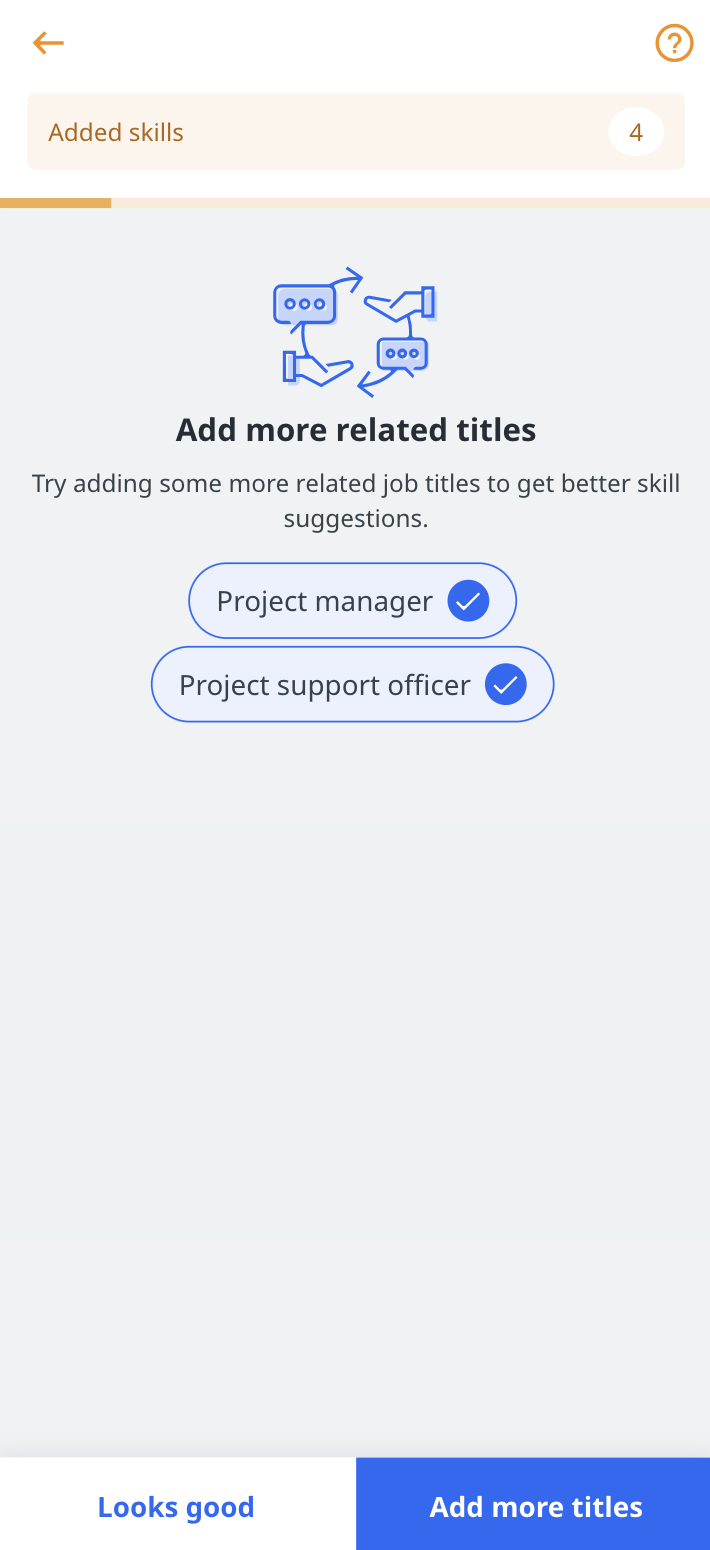Click the lower-right chat bubble in illustration

point(402,355)
